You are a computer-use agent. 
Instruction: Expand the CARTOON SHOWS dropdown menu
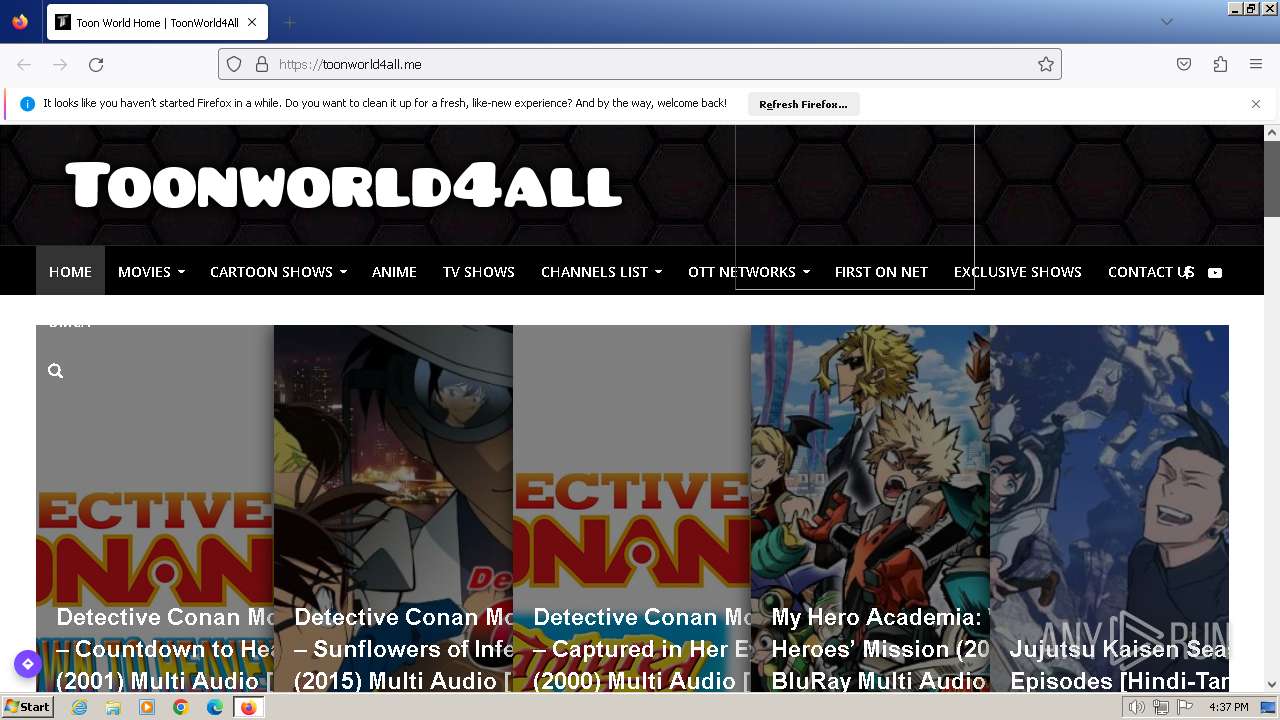coord(278,272)
